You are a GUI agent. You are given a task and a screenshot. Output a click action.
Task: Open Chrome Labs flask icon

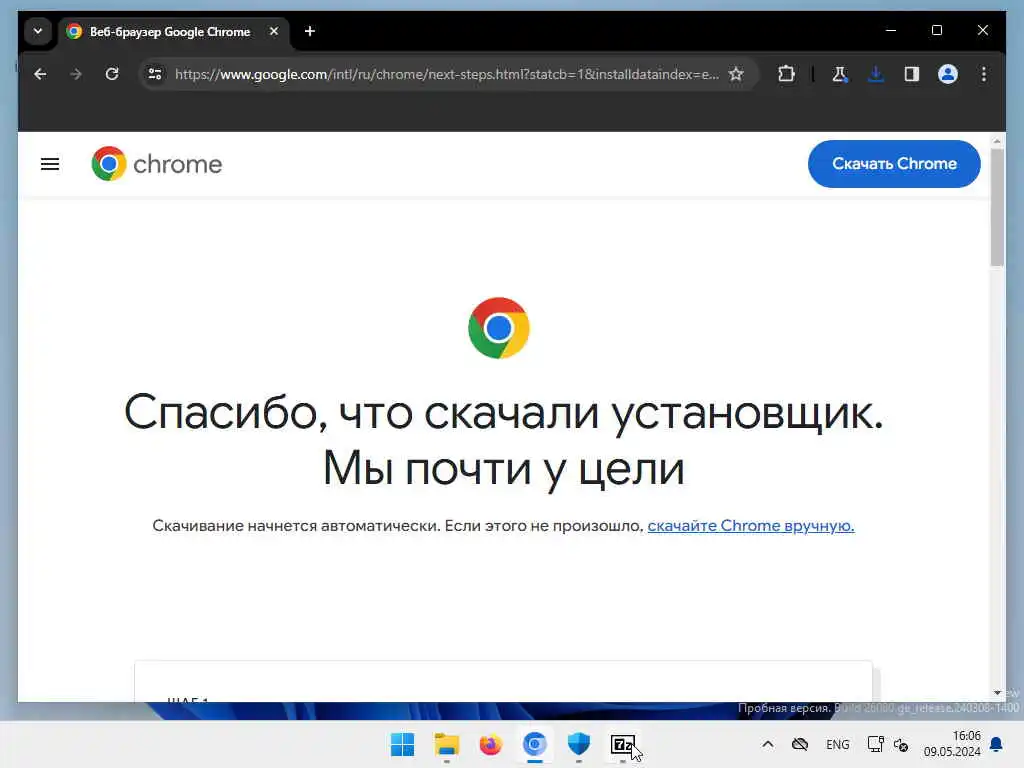(840, 74)
